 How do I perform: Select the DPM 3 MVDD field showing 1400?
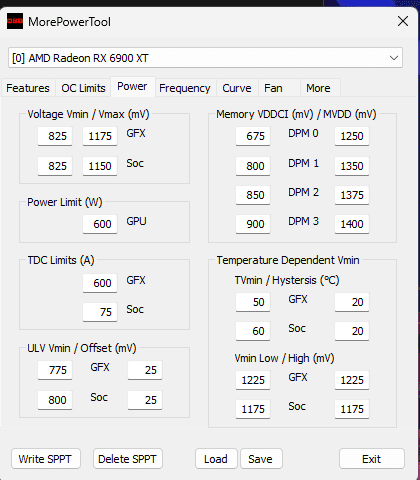pos(352,224)
